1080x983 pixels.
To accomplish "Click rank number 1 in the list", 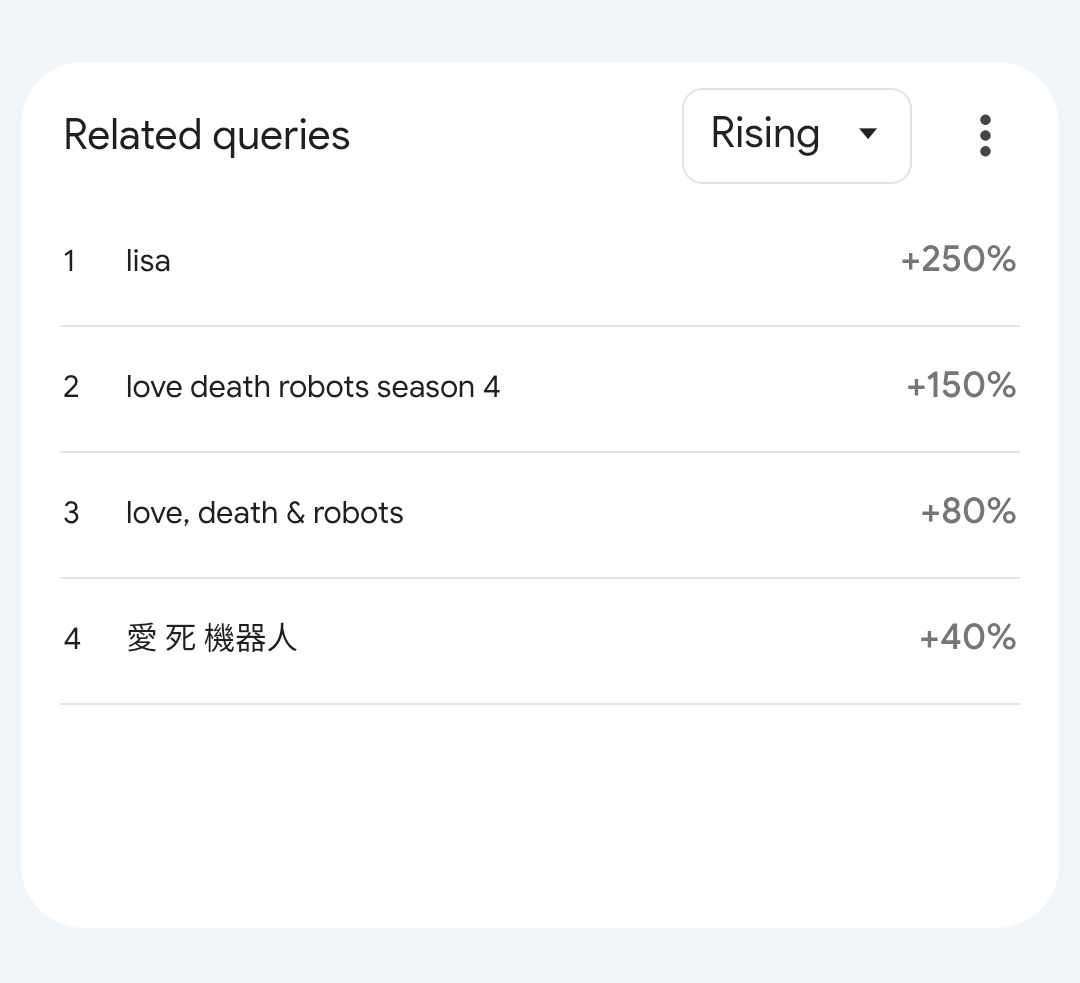I will point(70,261).
